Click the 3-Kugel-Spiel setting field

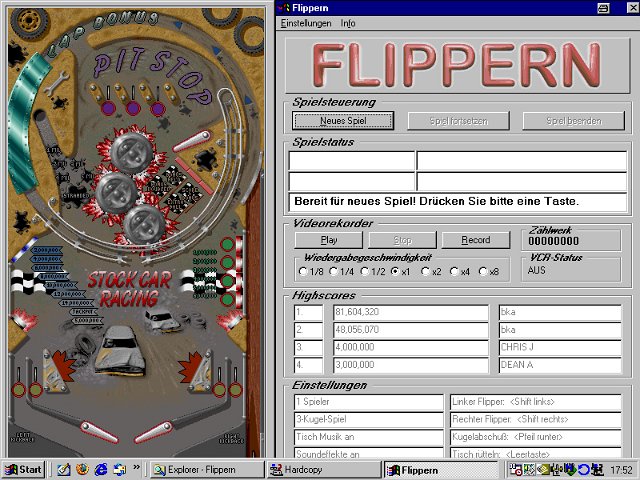[x=369, y=420]
